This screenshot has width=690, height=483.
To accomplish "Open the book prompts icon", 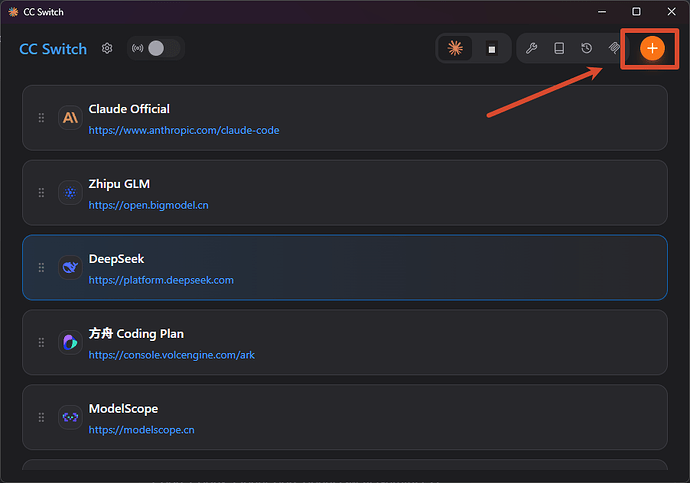I will click(559, 48).
